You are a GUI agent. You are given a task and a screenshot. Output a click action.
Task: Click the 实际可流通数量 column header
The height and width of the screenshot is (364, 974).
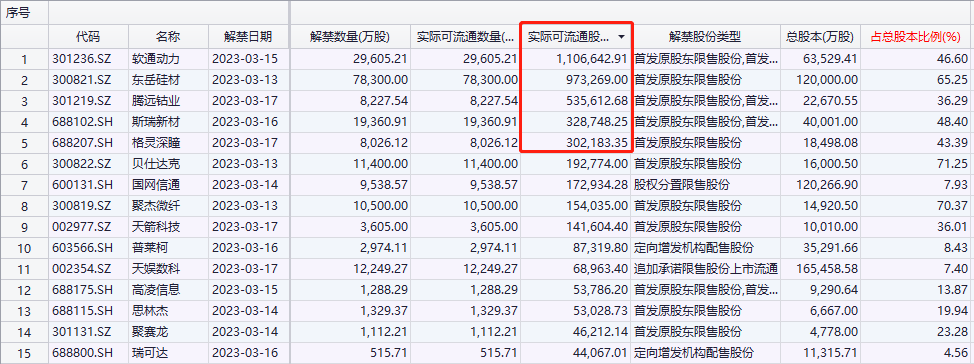coord(465,37)
